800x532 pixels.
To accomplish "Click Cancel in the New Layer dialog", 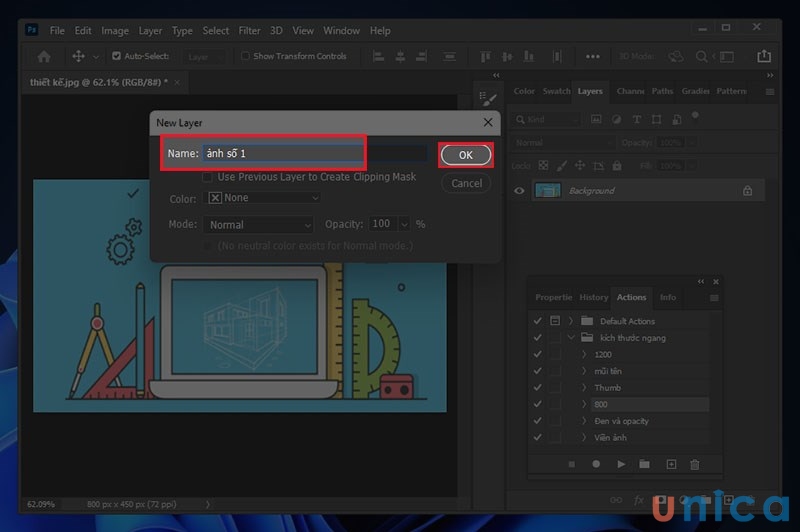I will point(466,183).
